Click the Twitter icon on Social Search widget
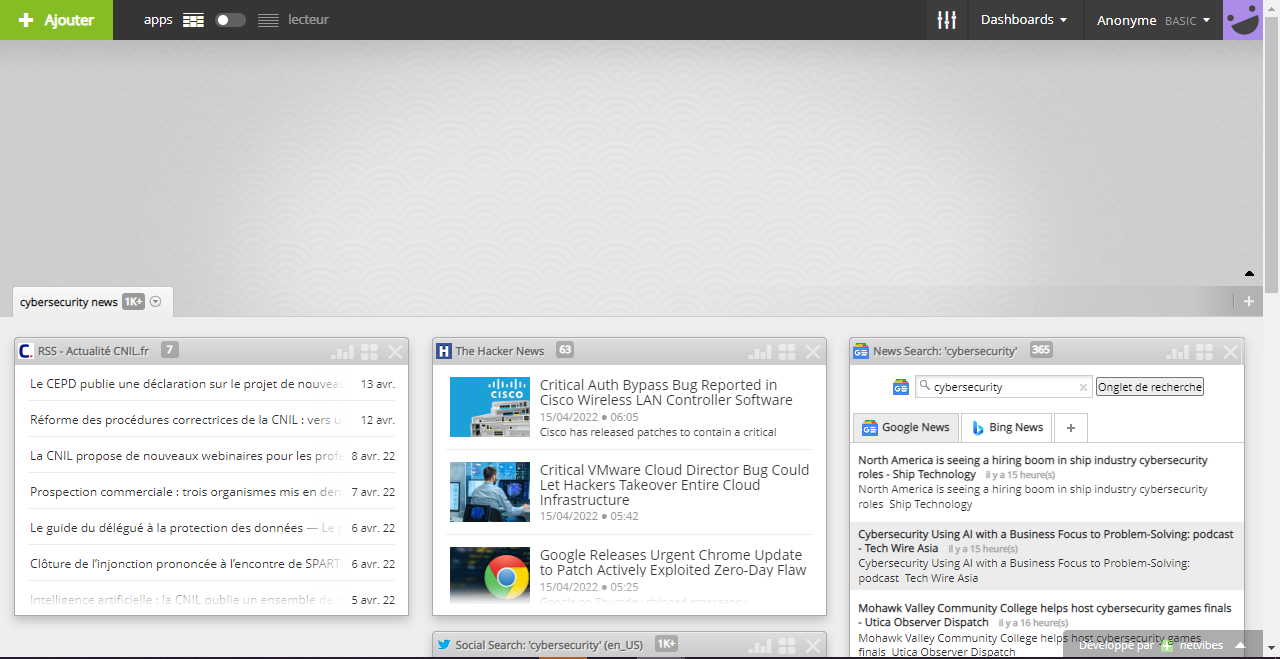 pos(444,645)
